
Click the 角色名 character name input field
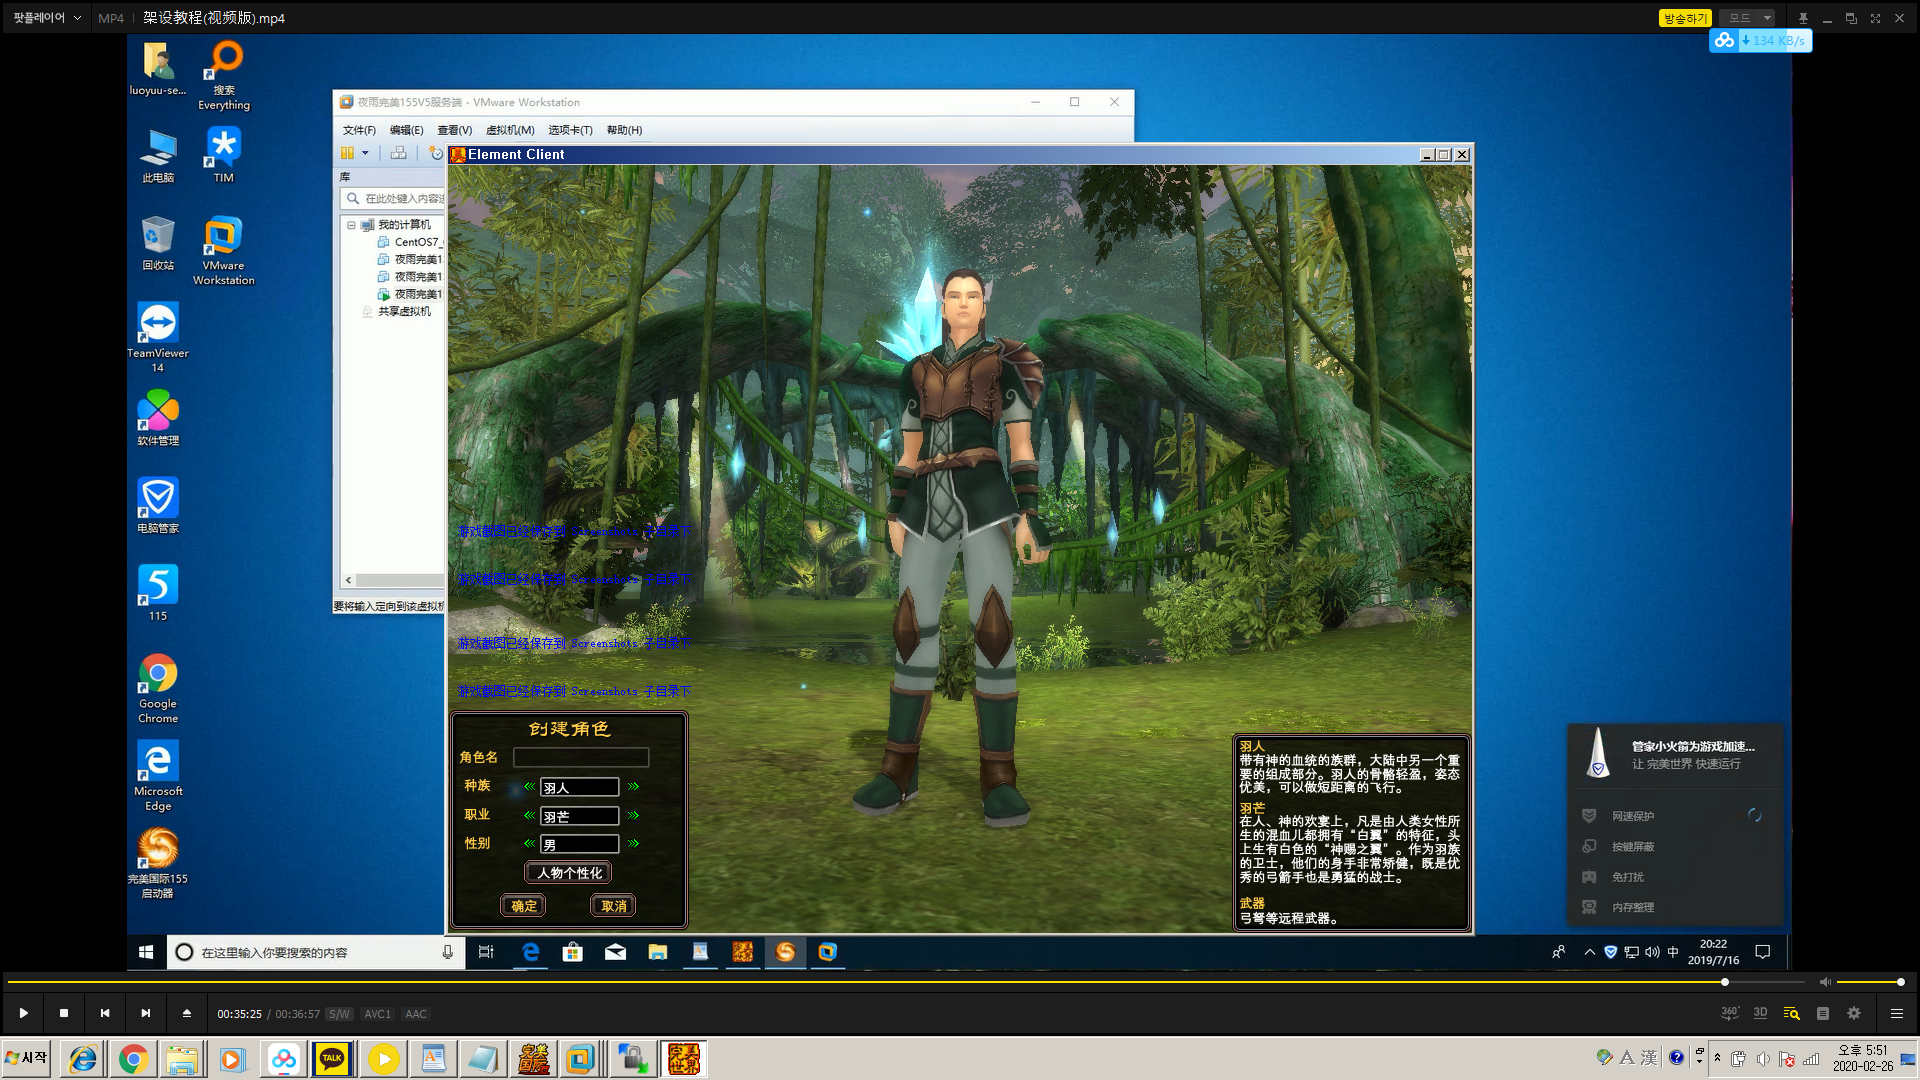(581, 758)
